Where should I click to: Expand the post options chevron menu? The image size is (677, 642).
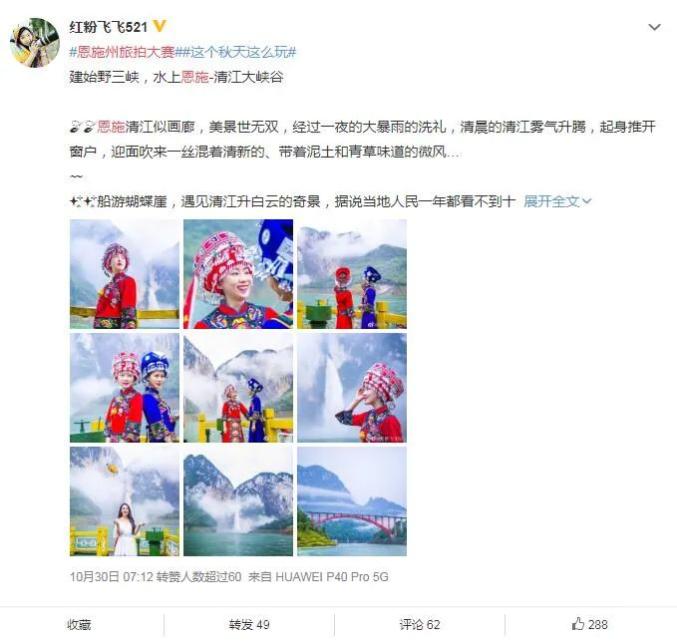pos(655,27)
